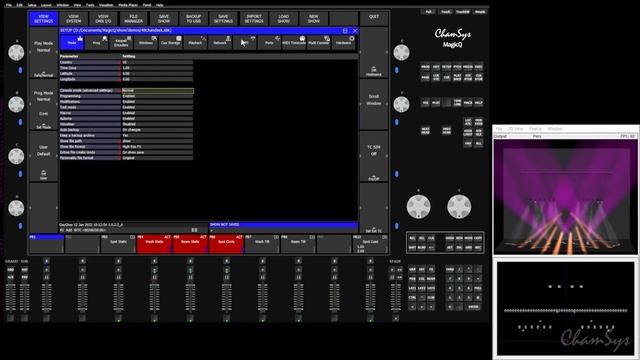Click encoder wheel A

[x=16, y=53]
